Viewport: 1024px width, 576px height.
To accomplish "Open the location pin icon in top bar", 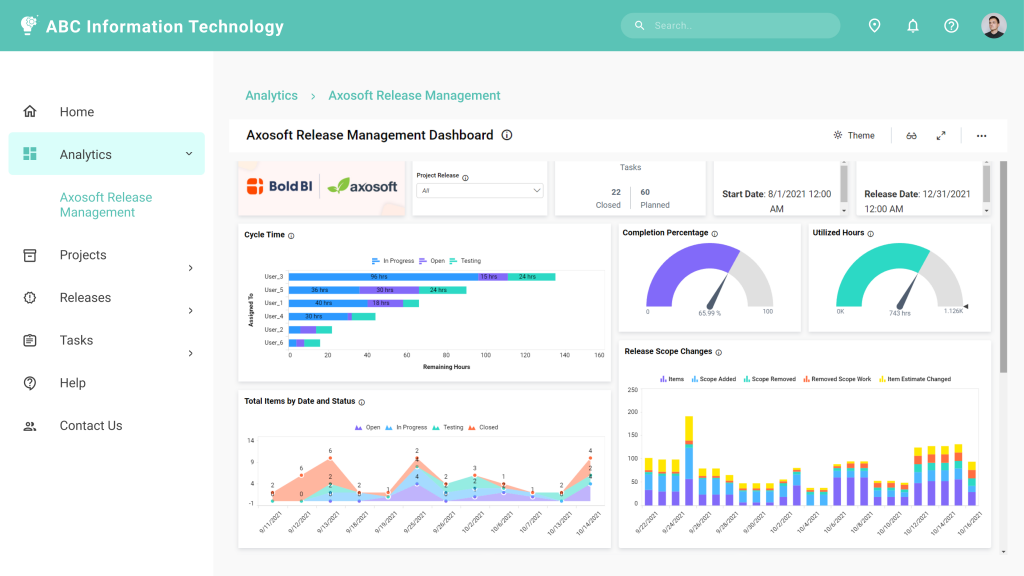I will (x=874, y=25).
